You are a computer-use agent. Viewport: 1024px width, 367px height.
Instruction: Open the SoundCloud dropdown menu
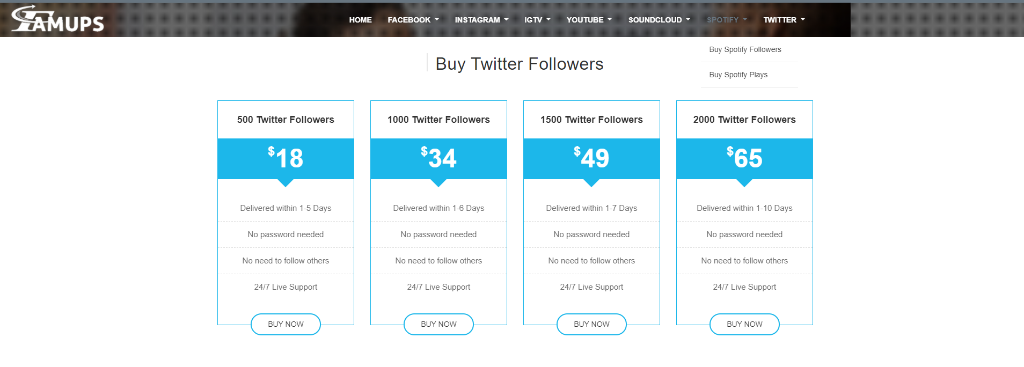click(659, 20)
